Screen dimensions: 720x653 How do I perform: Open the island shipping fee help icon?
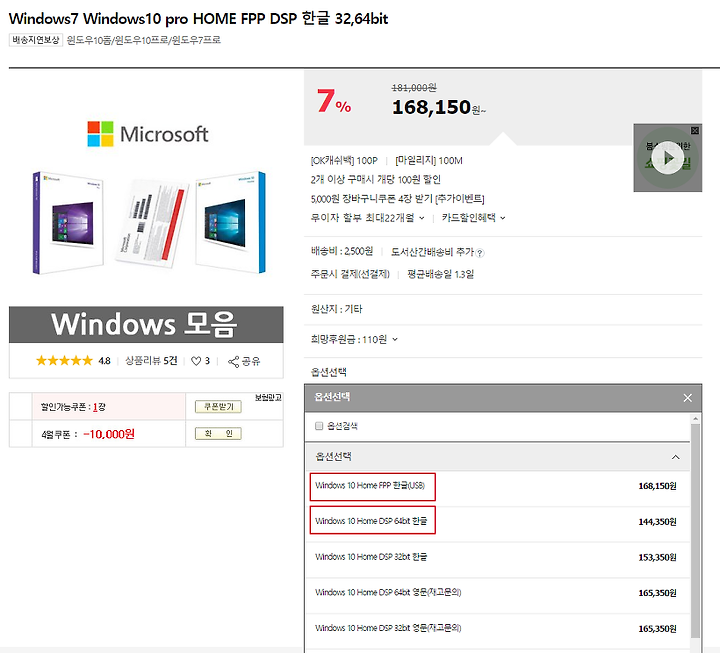480,253
